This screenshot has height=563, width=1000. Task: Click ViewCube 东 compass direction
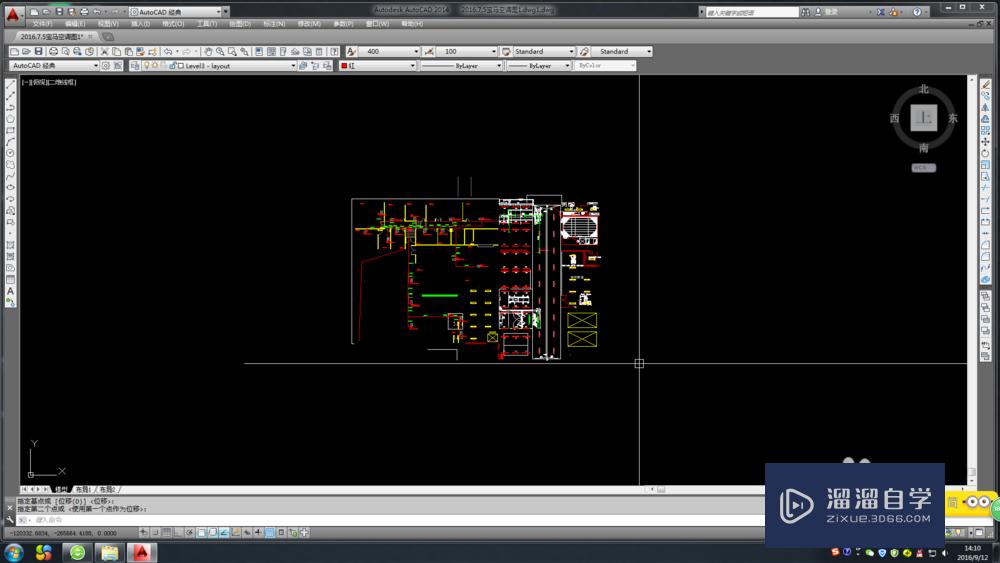coord(953,118)
